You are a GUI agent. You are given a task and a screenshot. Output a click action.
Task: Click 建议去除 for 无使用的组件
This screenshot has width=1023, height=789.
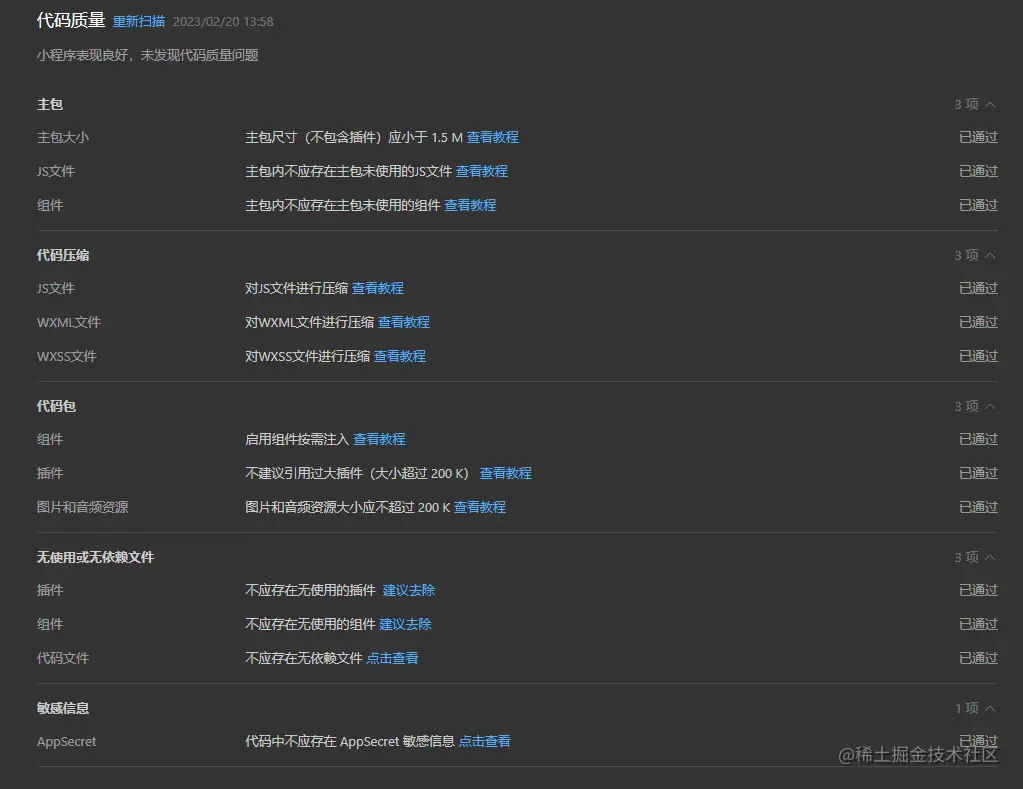(x=405, y=624)
